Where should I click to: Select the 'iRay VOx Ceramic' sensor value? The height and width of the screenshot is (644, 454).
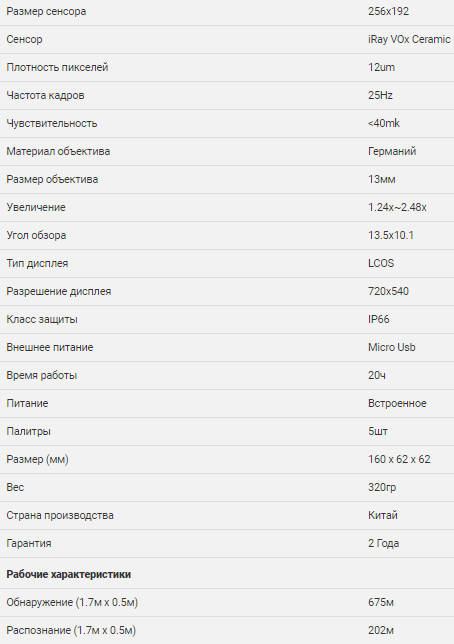[409, 39]
